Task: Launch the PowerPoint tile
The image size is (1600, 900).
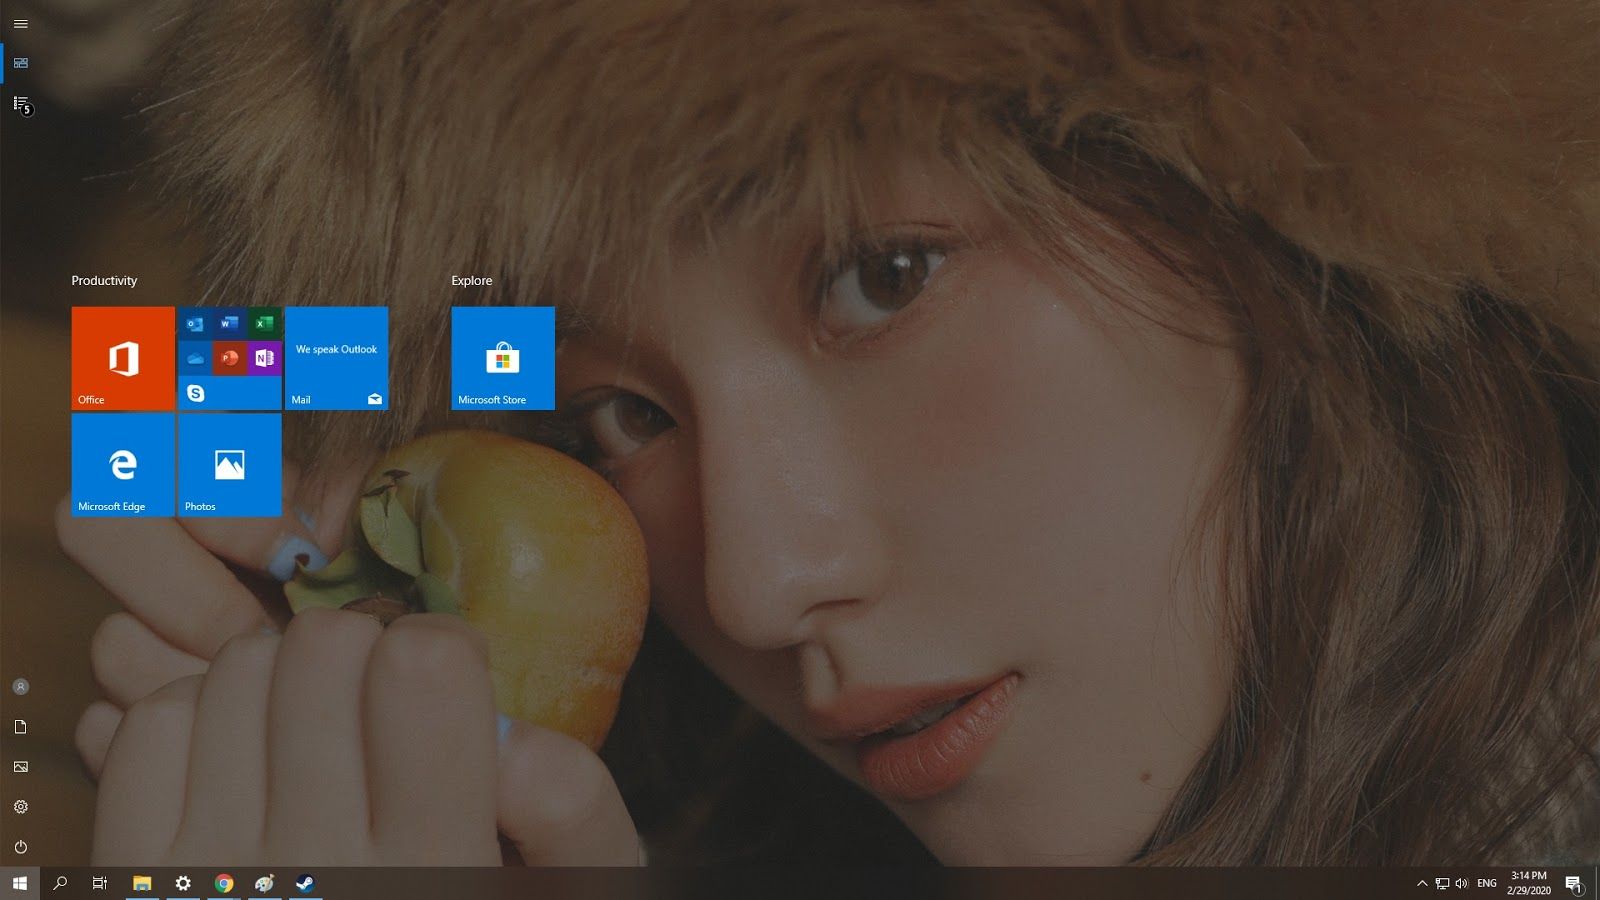Action: [227, 357]
